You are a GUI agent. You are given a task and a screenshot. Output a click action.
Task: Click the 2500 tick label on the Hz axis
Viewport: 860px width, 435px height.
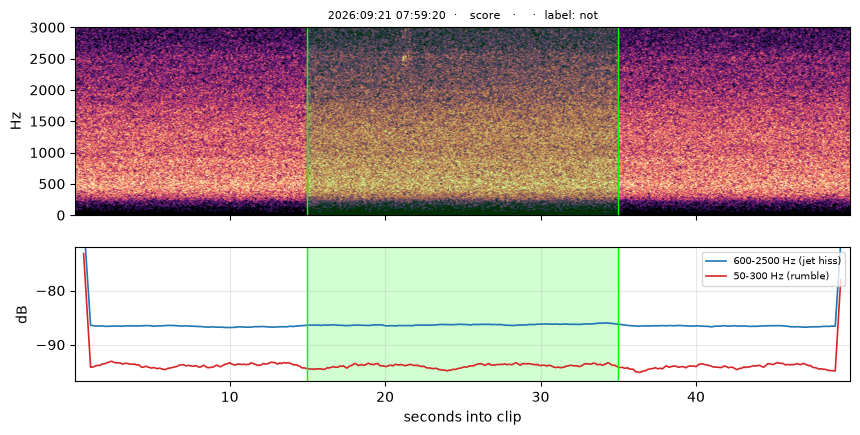(x=48, y=59)
